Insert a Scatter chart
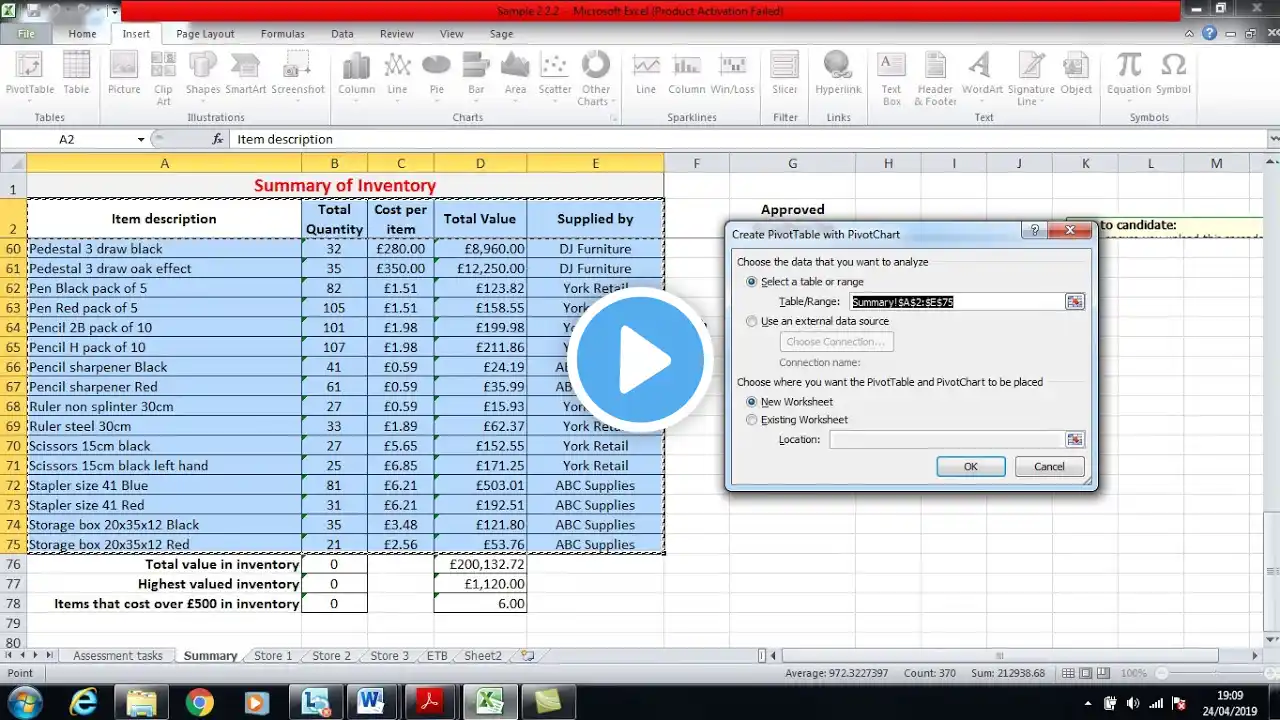1280x720 pixels. pos(555,74)
